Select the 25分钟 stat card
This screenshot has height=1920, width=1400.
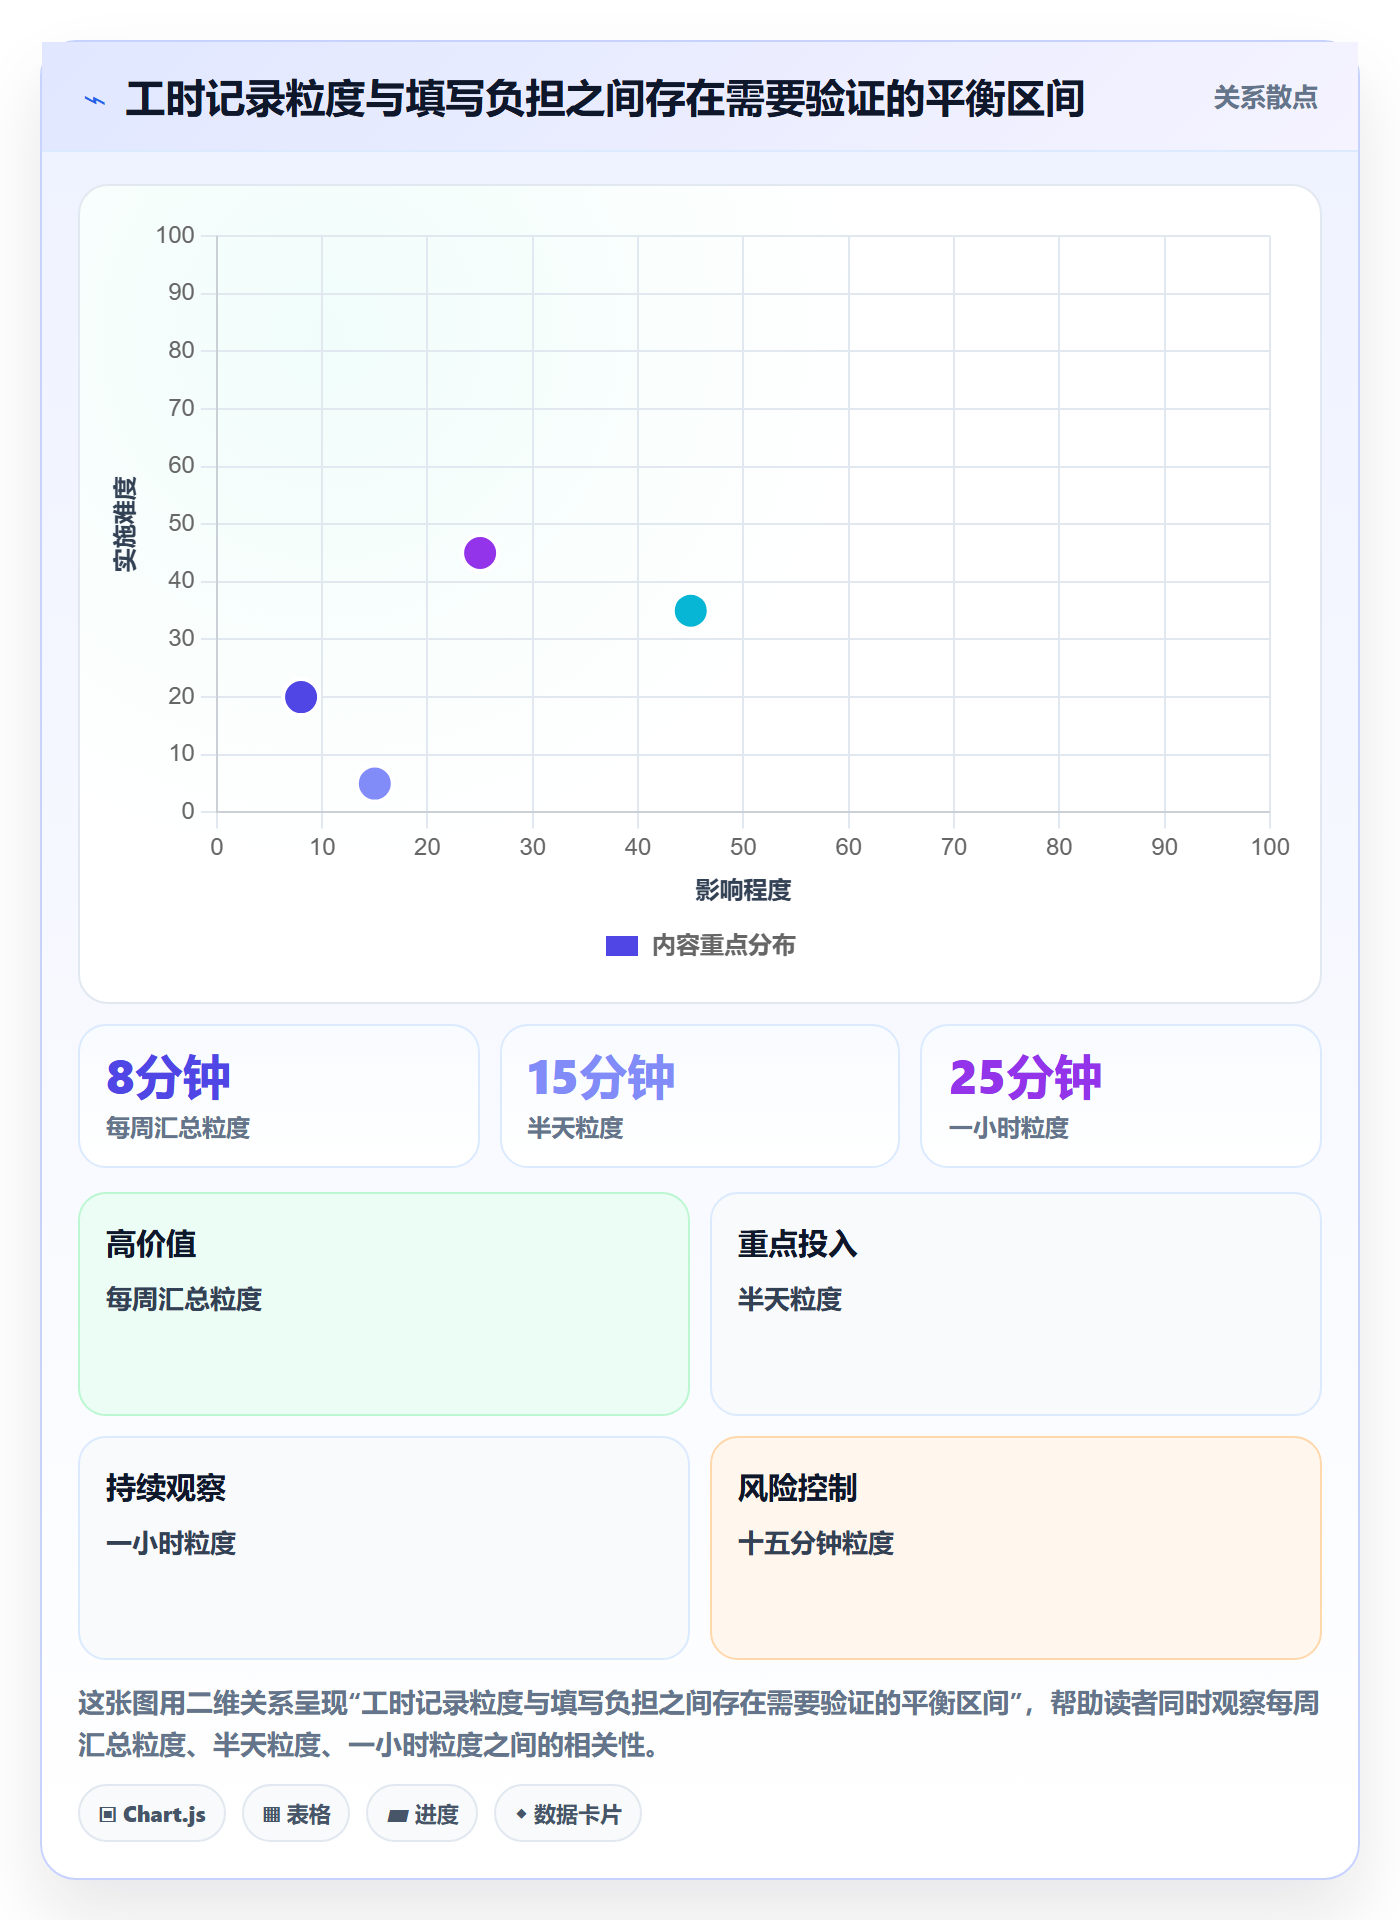[x=1121, y=1096]
